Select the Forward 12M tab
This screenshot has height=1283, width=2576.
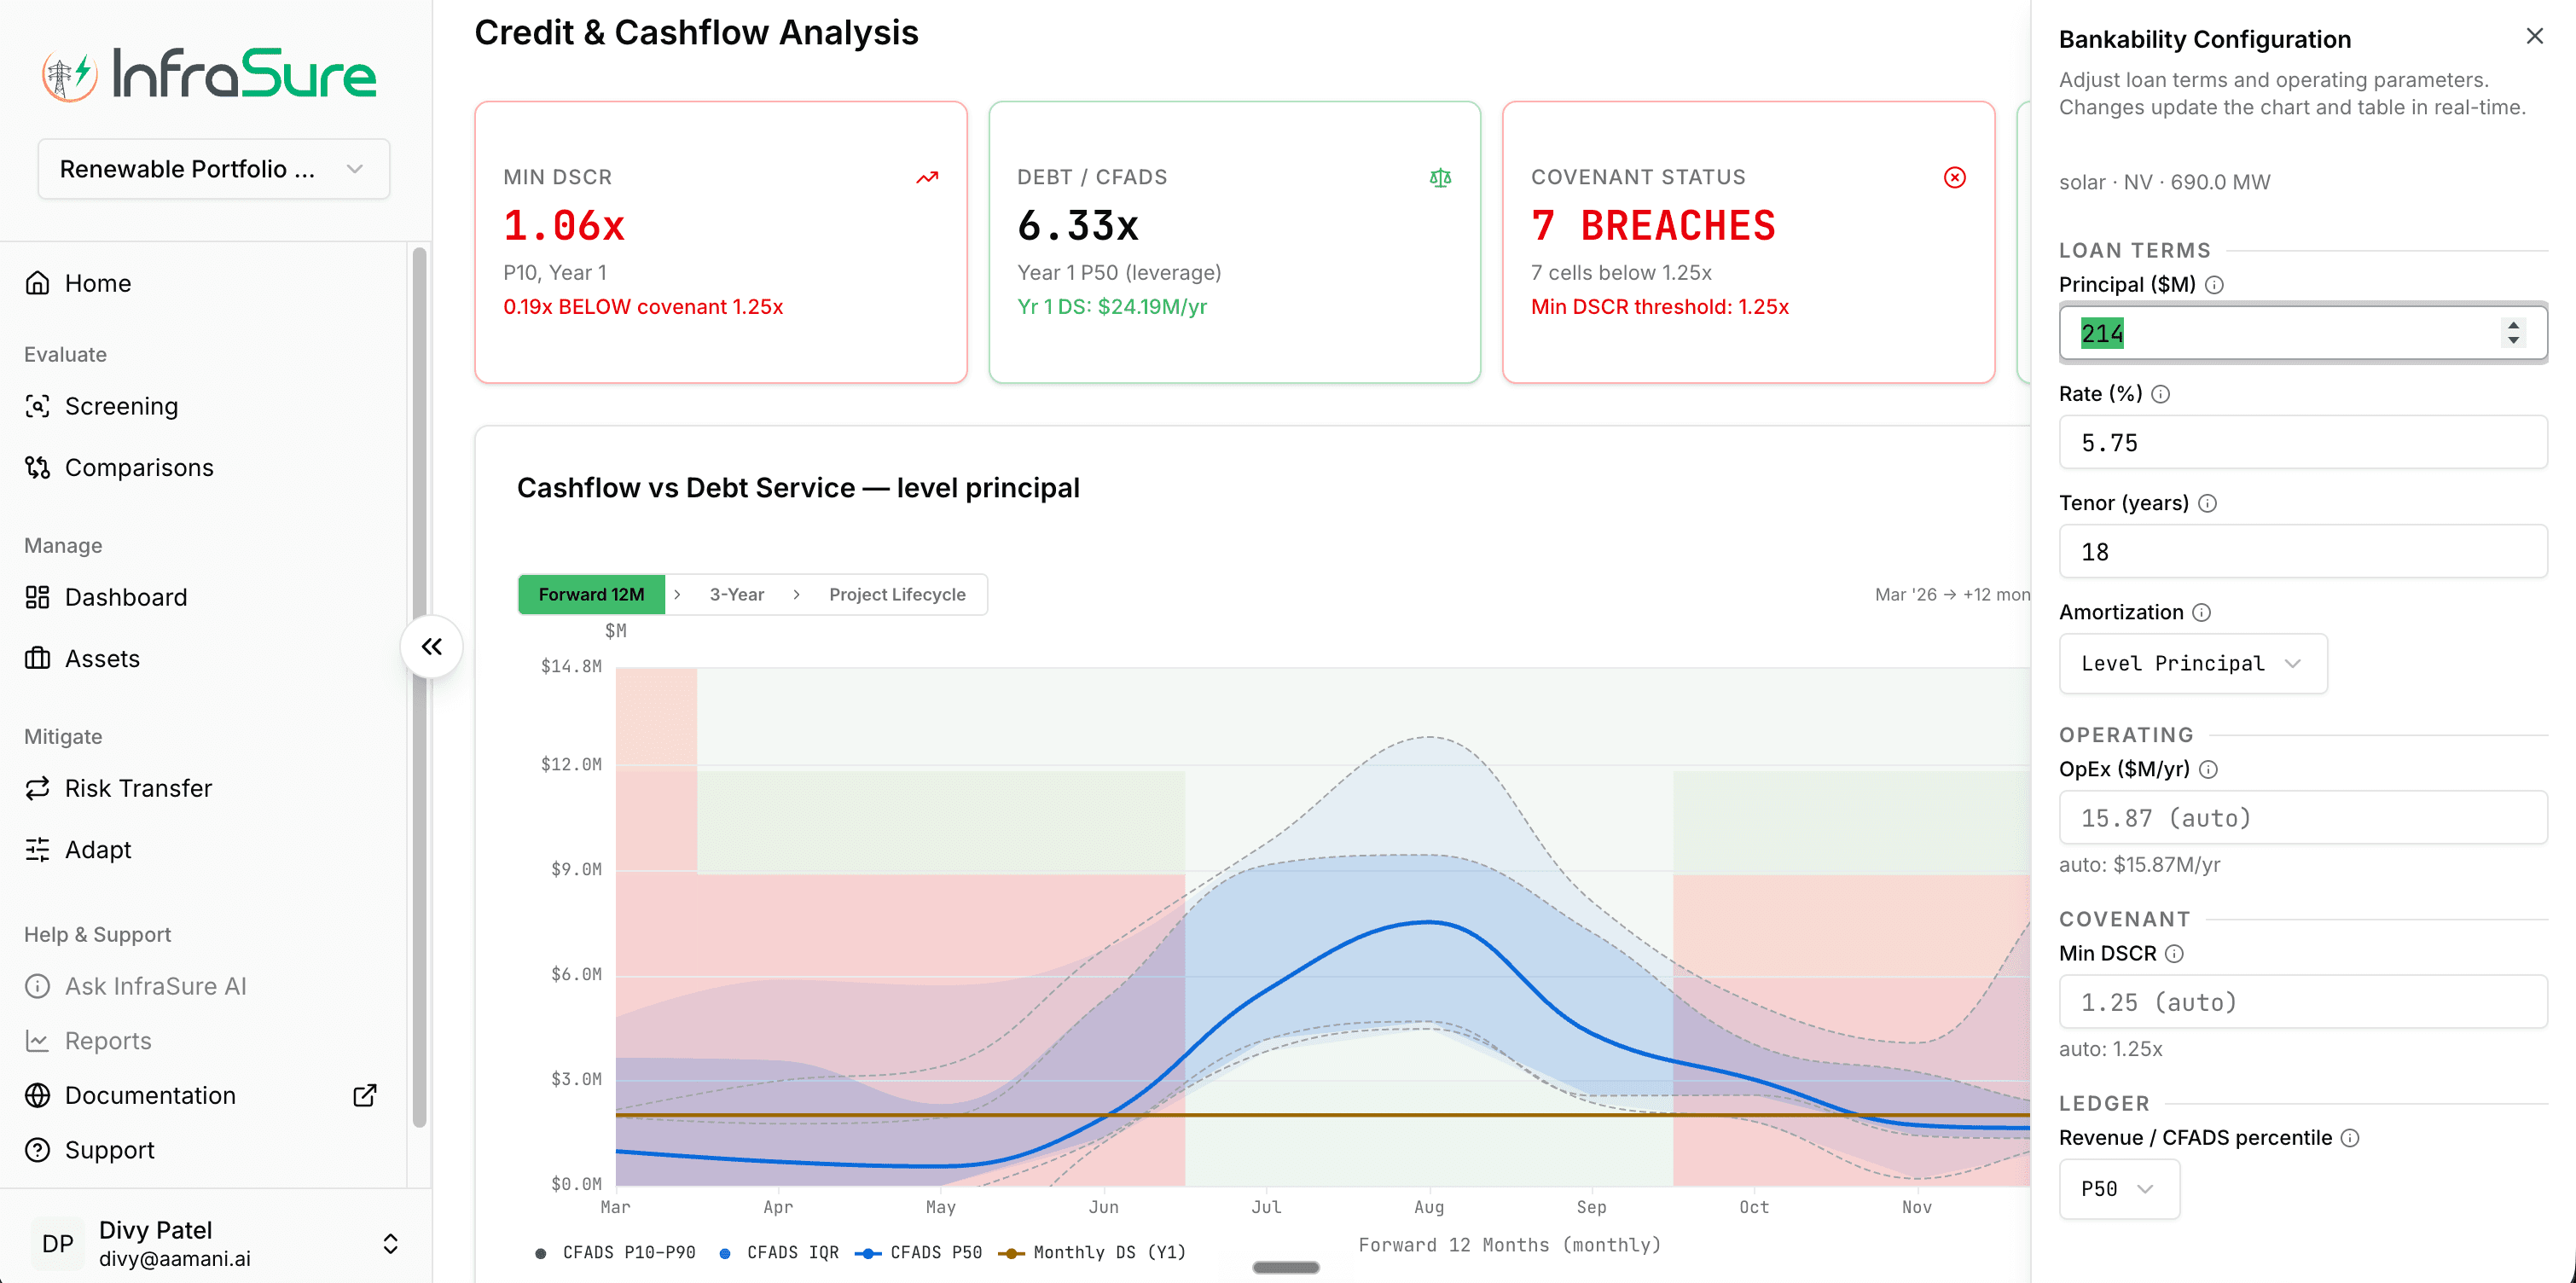coord(591,594)
